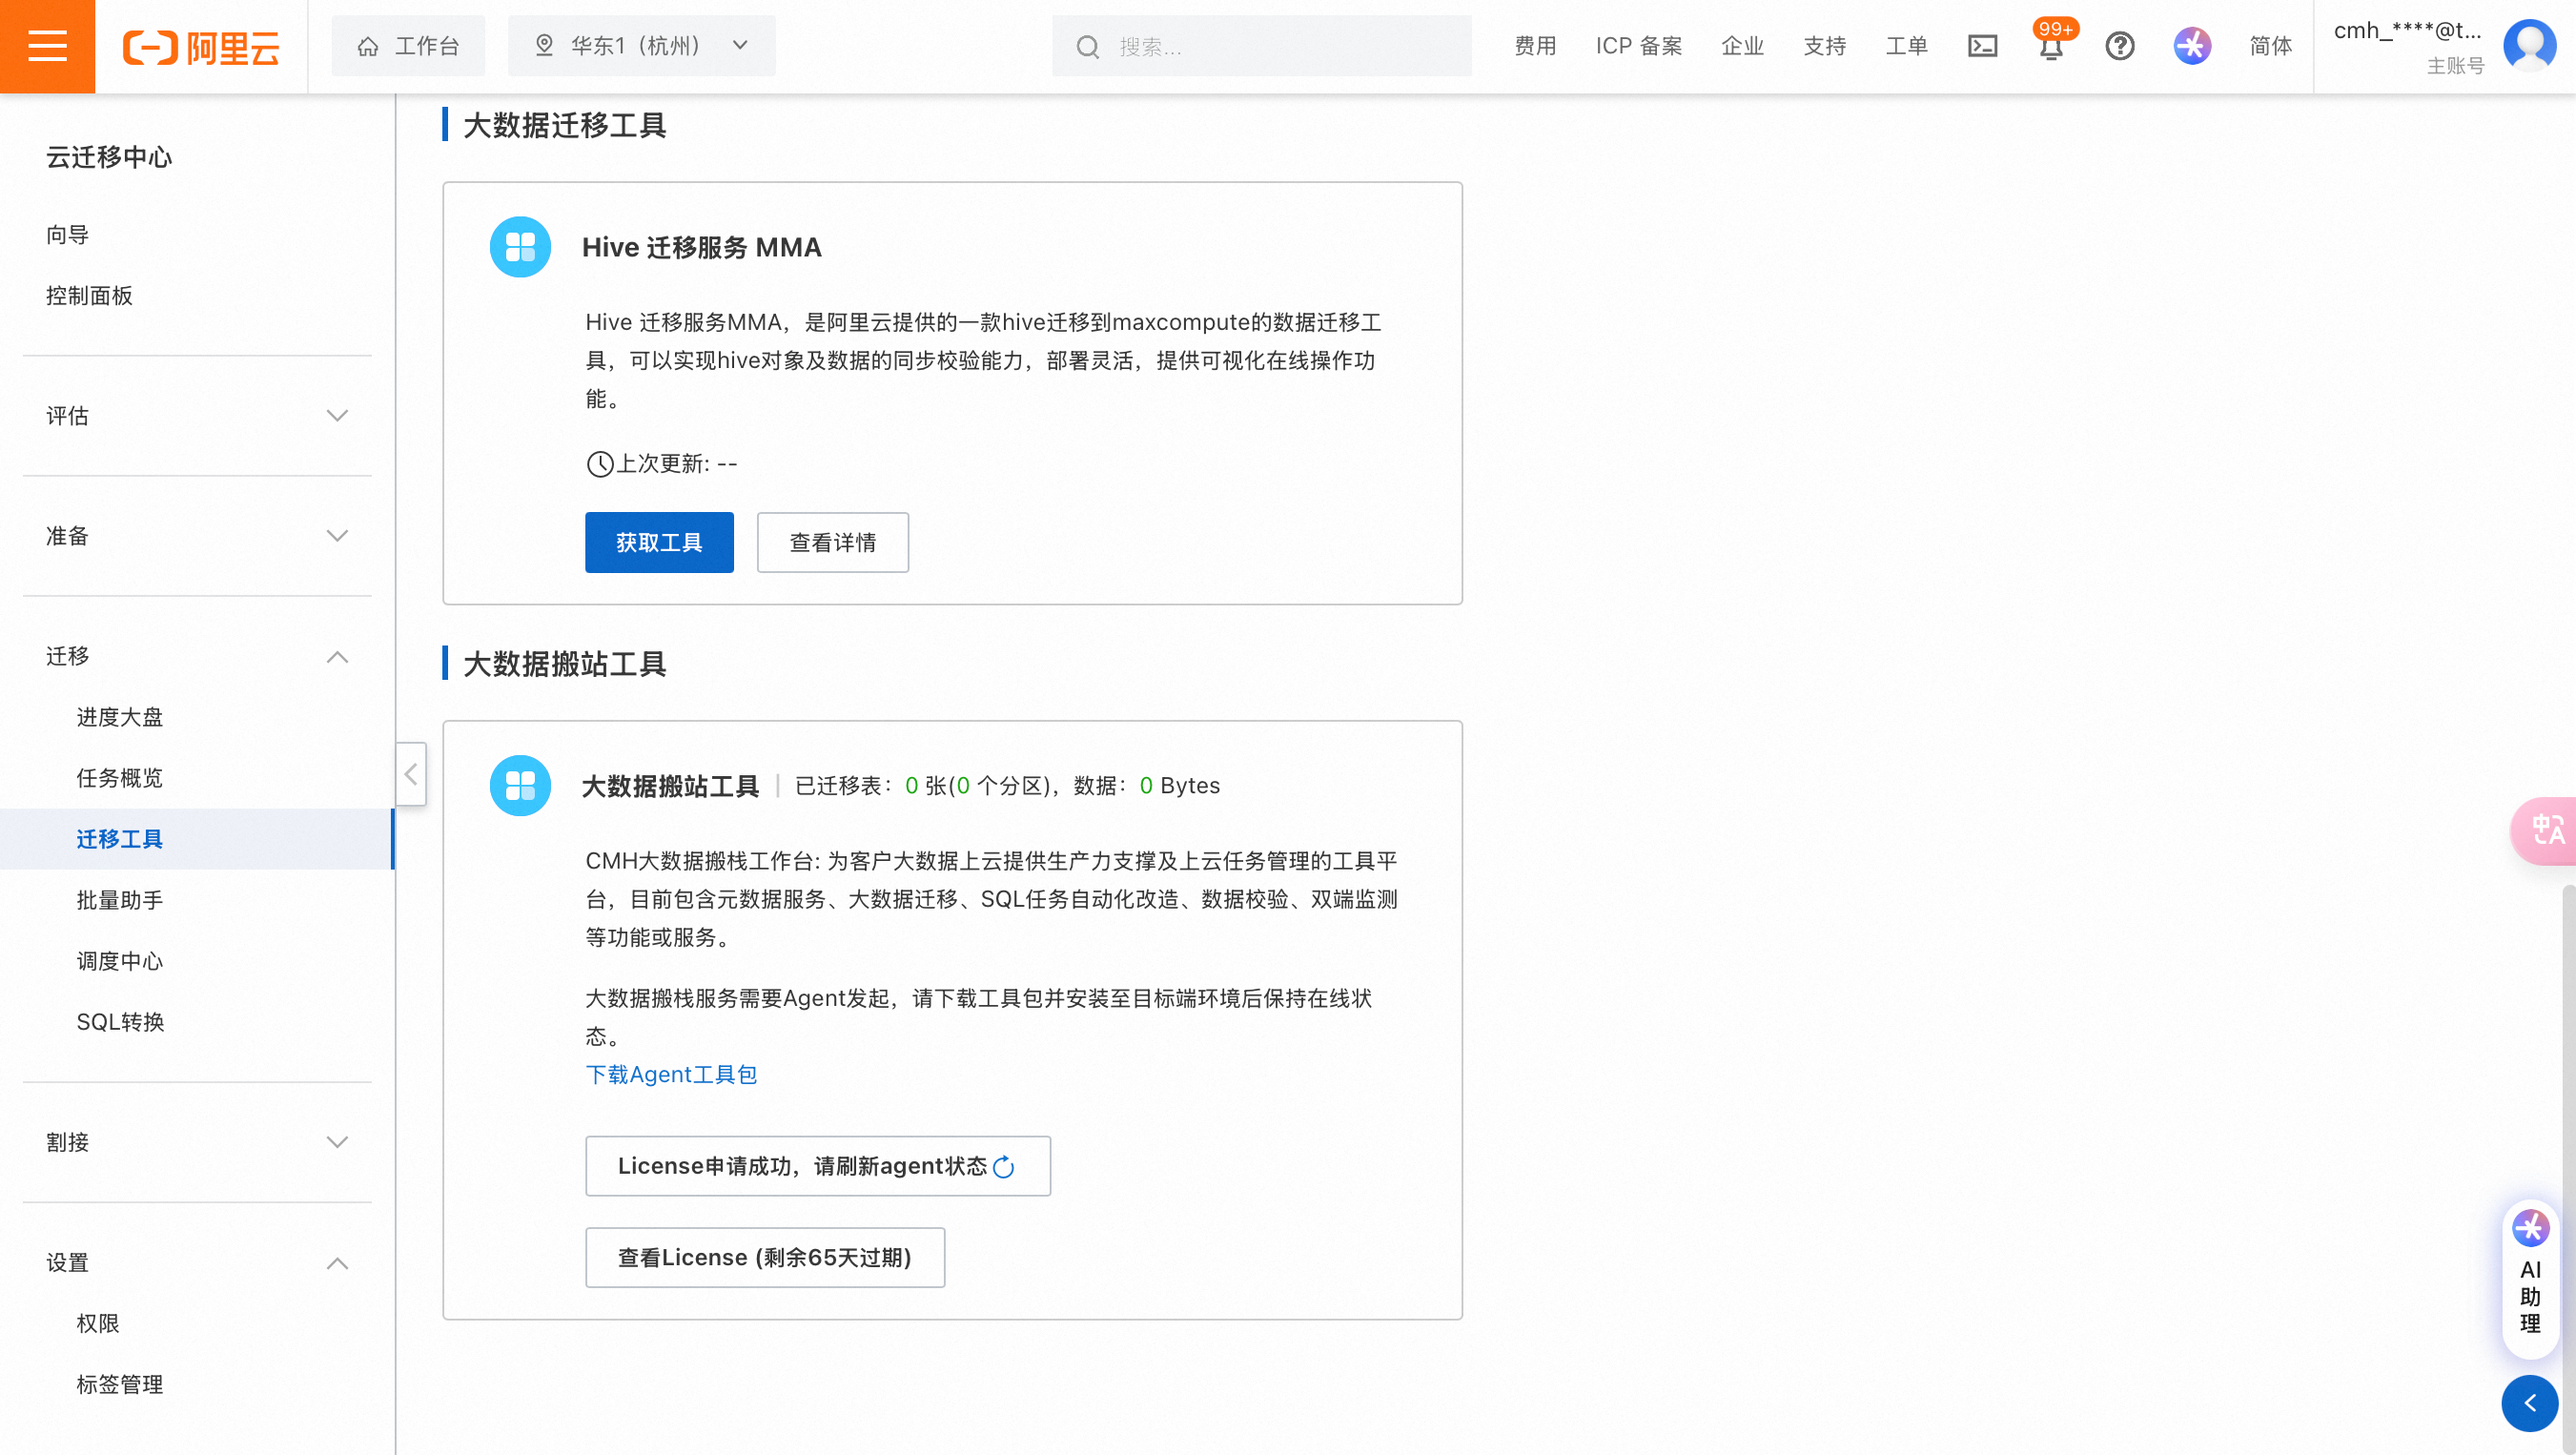
Task: Open the help question-mark icon
Action: coord(2119,46)
